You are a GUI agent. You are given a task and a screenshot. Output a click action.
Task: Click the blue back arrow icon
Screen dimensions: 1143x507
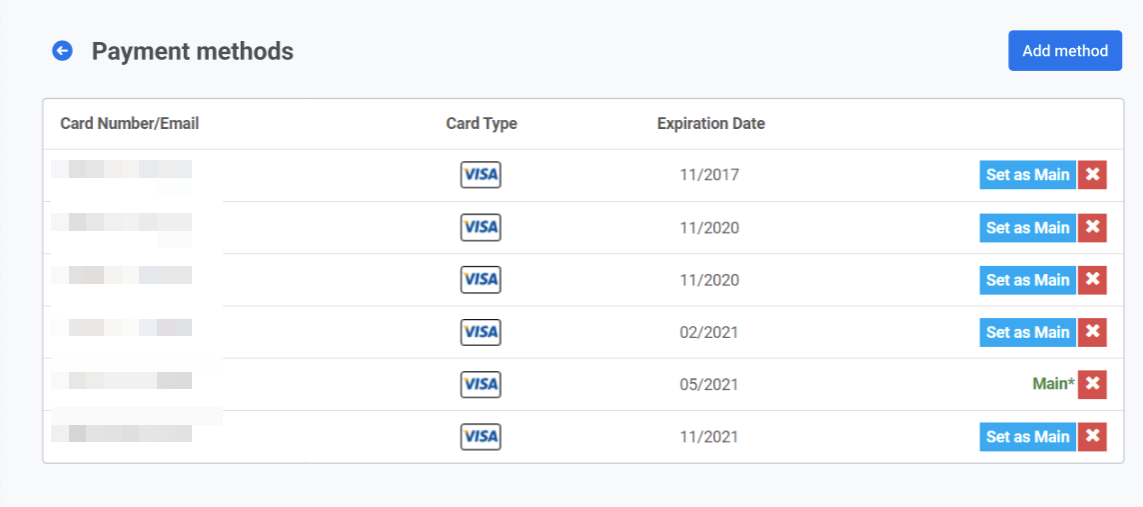pyautogui.click(x=62, y=51)
